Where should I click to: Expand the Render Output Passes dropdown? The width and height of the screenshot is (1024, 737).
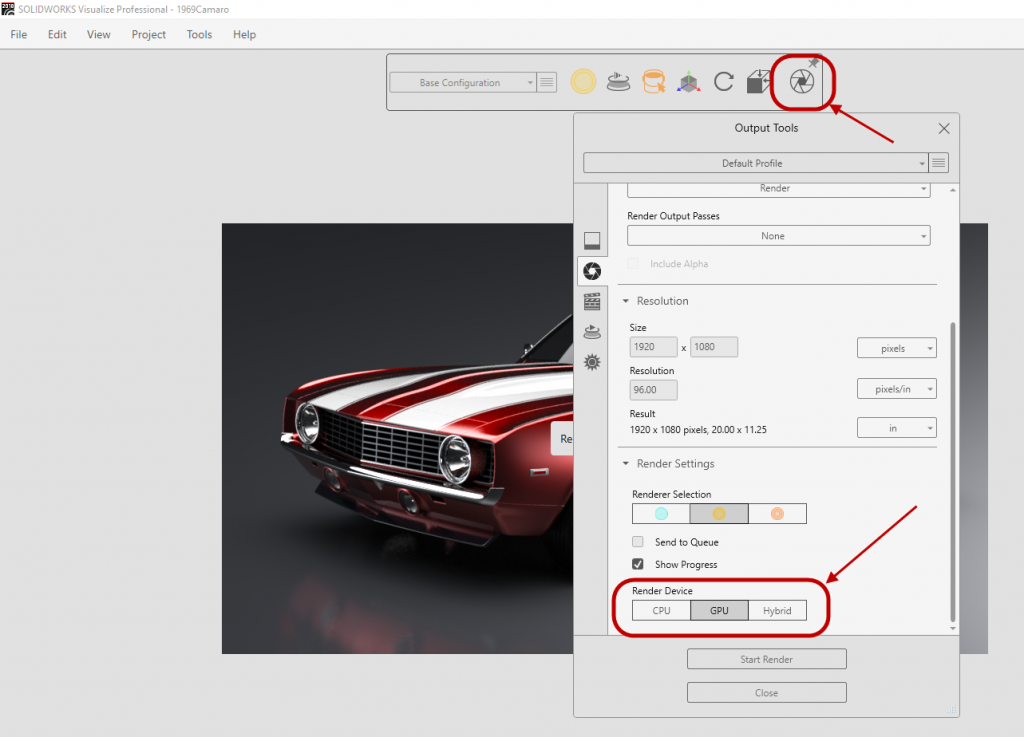(x=778, y=236)
